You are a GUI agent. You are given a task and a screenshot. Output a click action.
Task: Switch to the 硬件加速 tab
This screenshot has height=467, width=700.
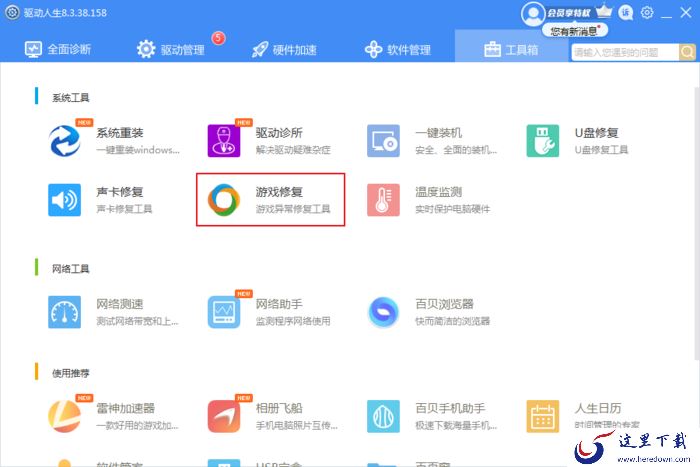[284, 49]
